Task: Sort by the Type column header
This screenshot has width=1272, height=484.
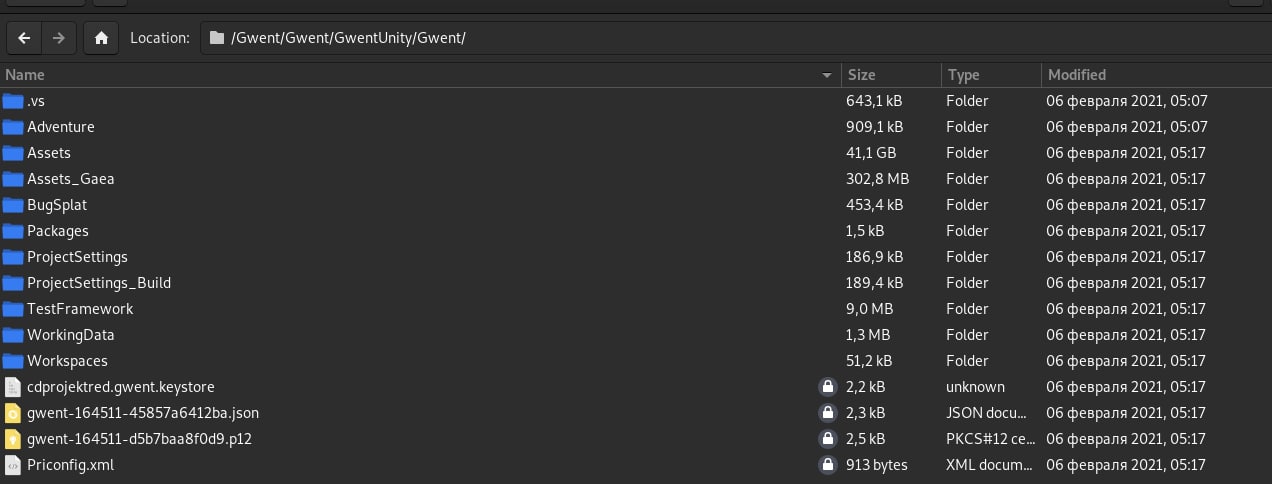Action: click(x=991, y=75)
